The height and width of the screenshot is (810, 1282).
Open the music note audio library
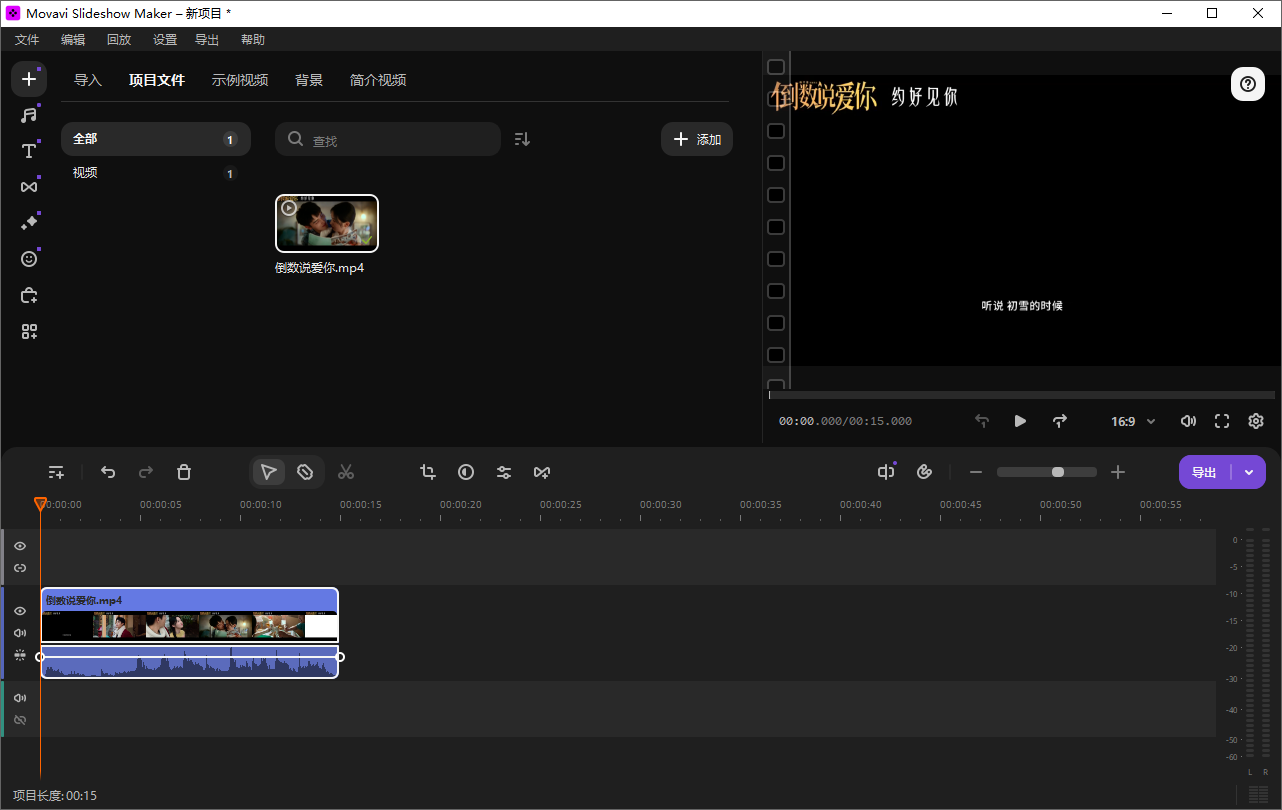pos(29,115)
